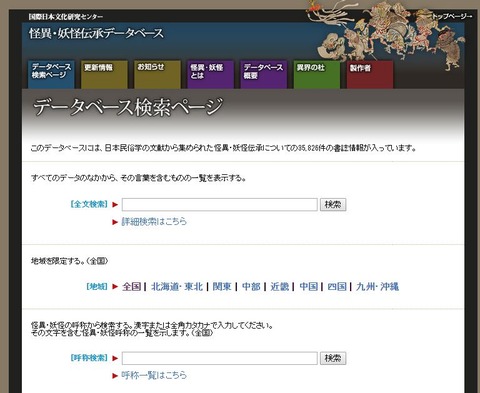The width and height of the screenshot is (480, 393).
Task: Open the データベース検索ページ tab
Action: (x=51, y=74)
